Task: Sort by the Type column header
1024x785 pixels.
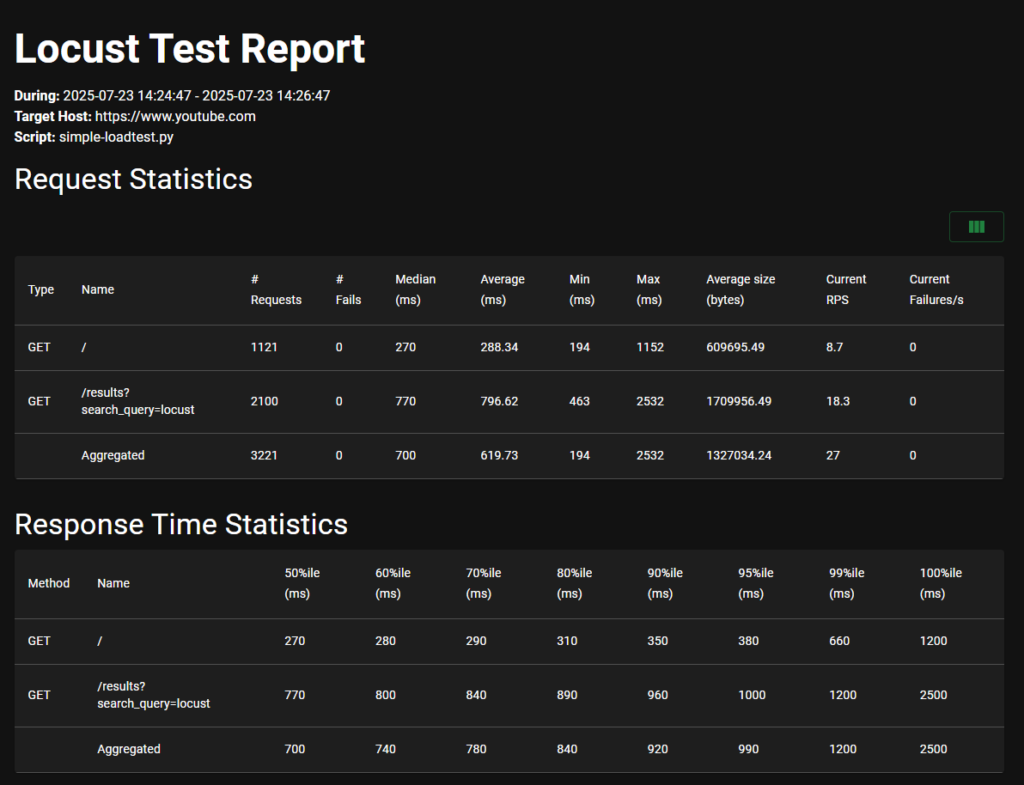Action: [x=41, y=290]
